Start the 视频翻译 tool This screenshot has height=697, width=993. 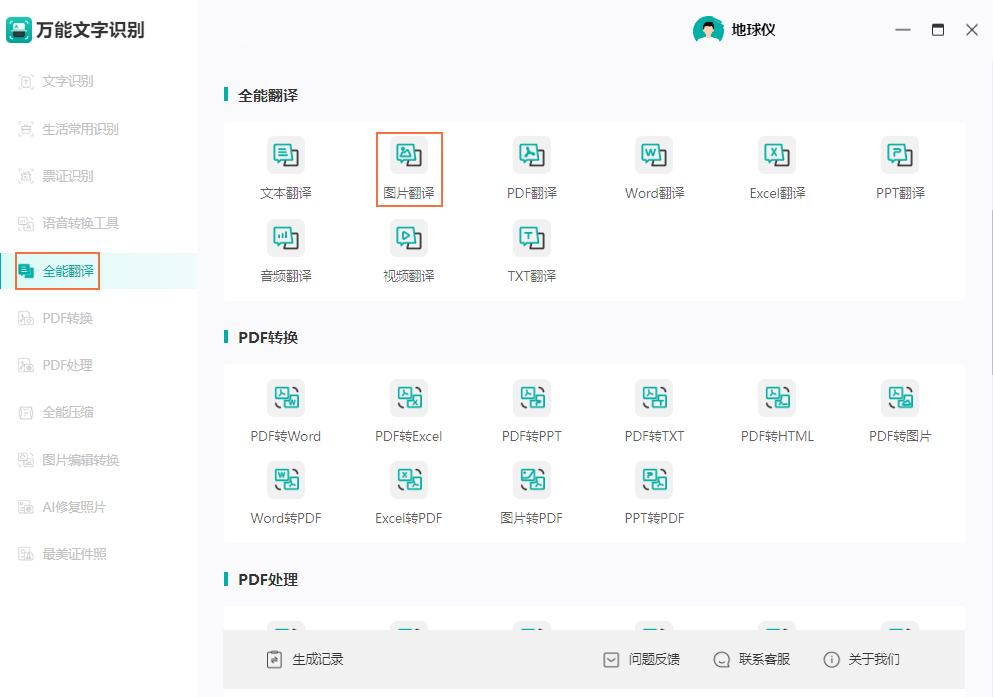pos(408,249)
